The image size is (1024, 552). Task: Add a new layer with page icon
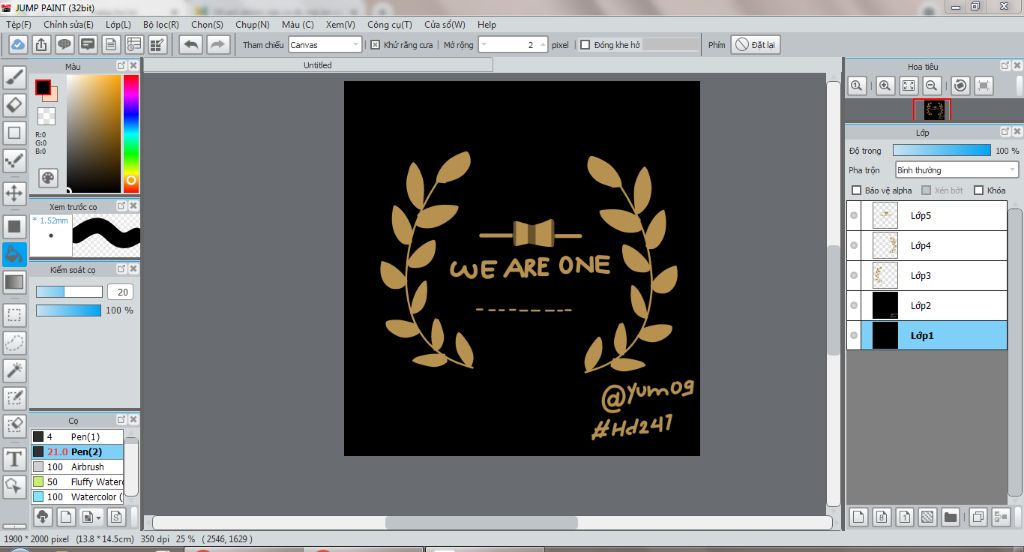(x=858, y=517)
